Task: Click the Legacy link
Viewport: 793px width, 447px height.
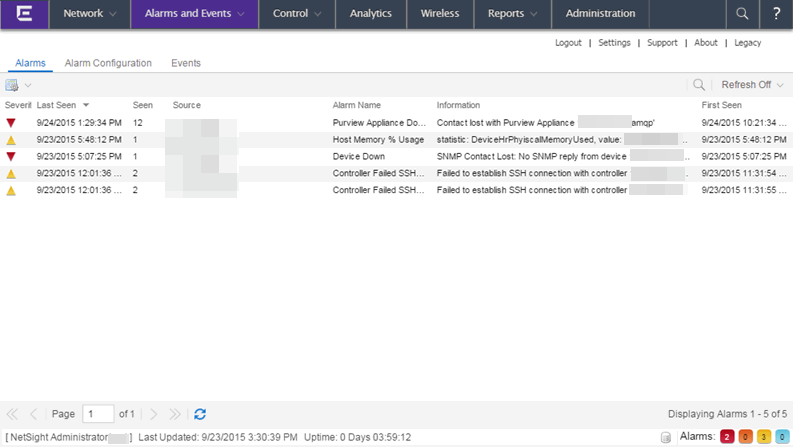Action: point(747,43)
